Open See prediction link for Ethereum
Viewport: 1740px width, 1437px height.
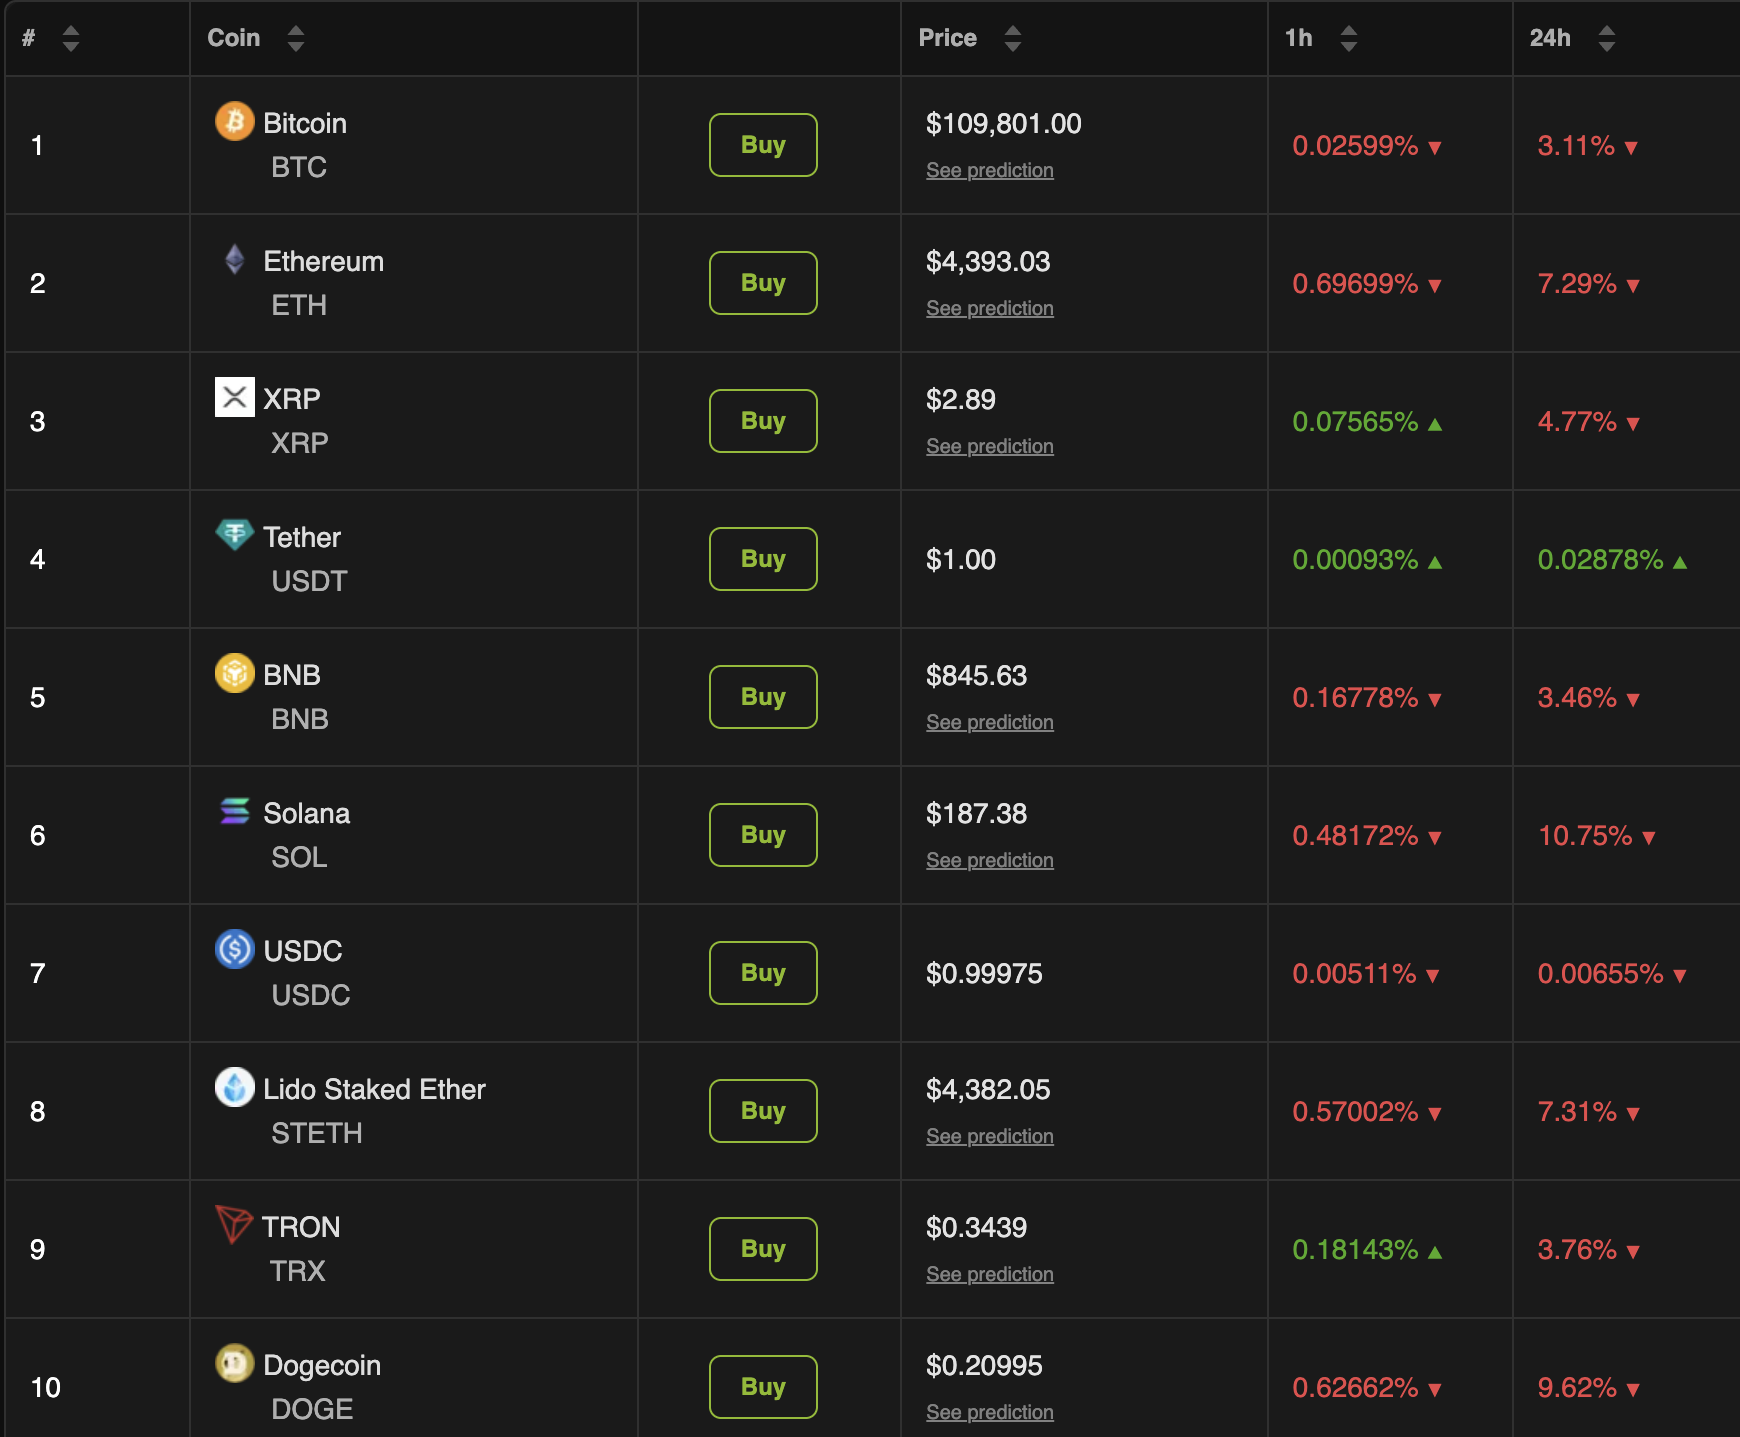pyautogui.click(x=989, y=309)
